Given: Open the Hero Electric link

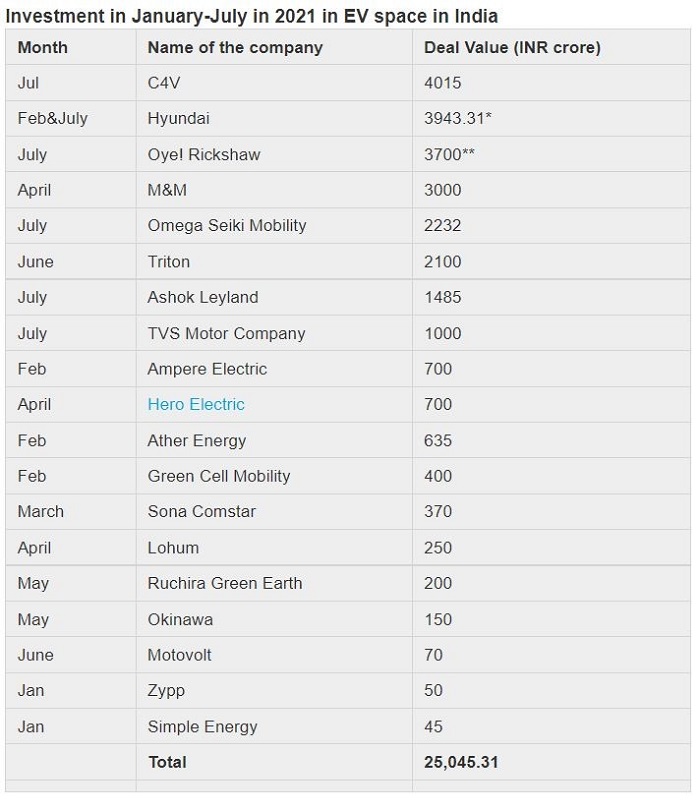Looking at the screenshot, I should 196,404.
